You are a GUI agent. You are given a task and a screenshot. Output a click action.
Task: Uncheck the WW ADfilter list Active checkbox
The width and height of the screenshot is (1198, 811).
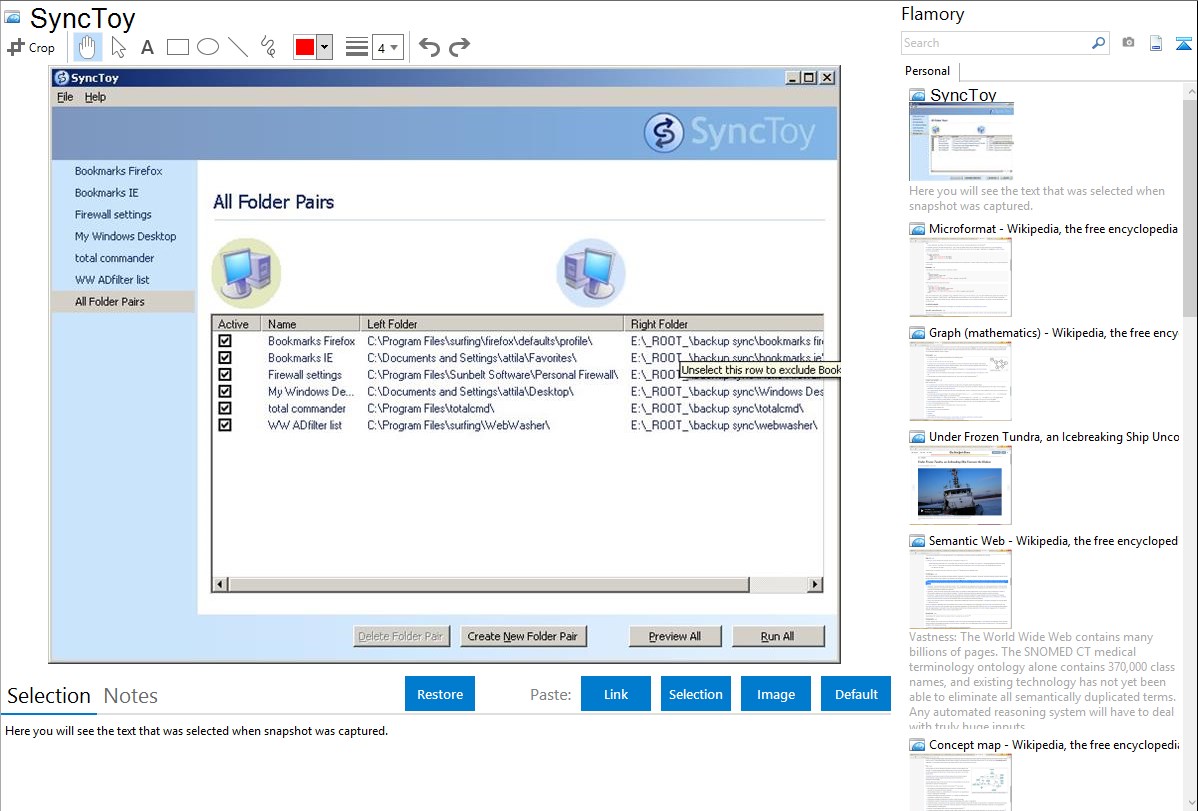click(225, 425)
